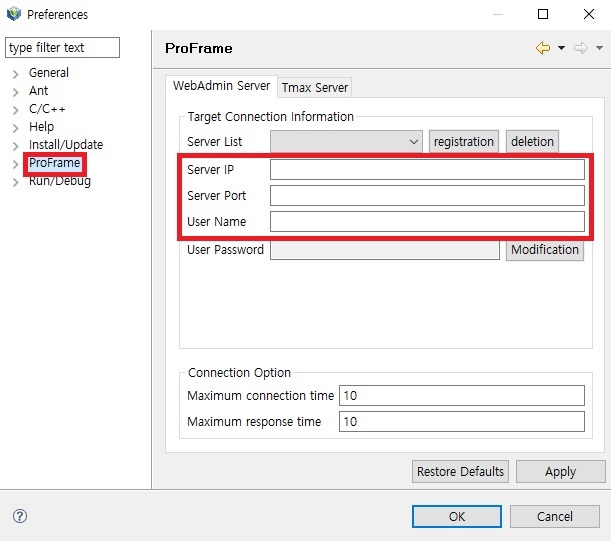Image resolution: width=611 pixels, height=541 pixels.
Task: Select the WebAdmin Server tab
Action: [222, 87]
